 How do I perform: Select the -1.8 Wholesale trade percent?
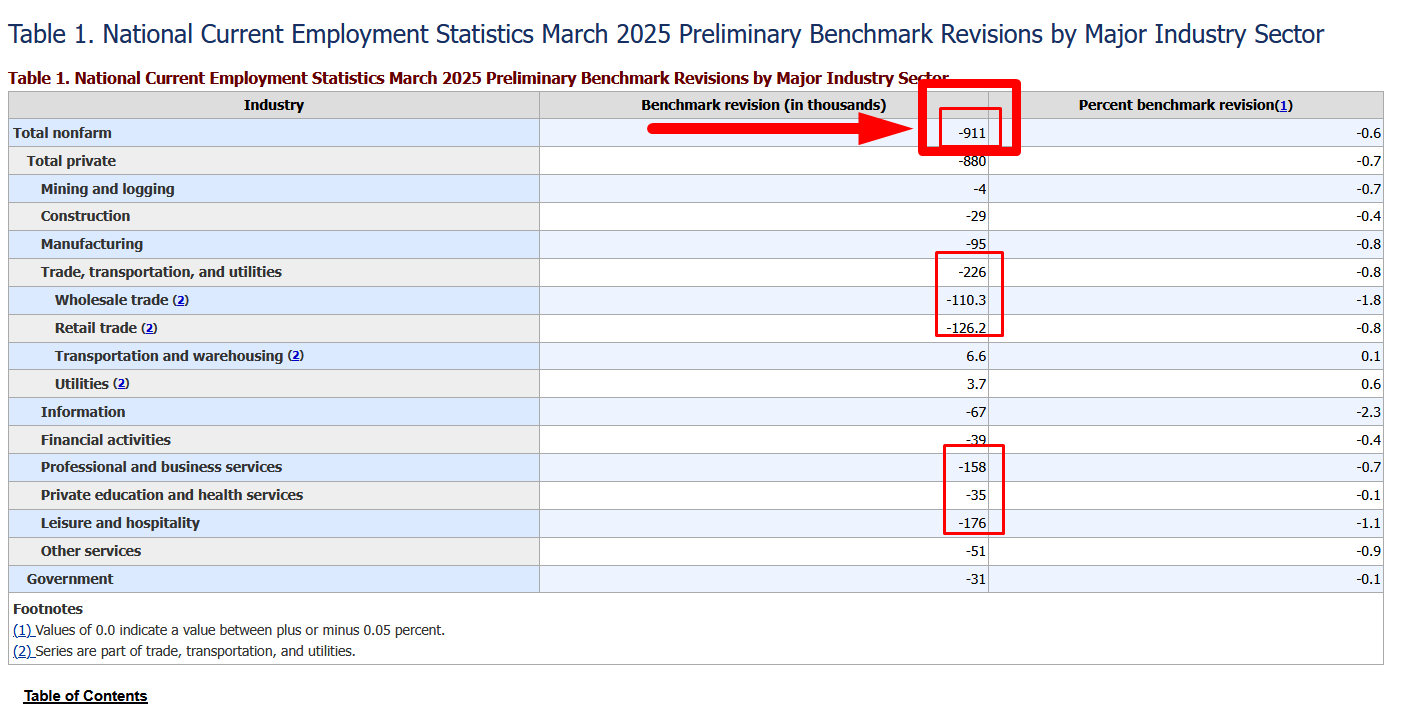click(x=1369, y=300)
